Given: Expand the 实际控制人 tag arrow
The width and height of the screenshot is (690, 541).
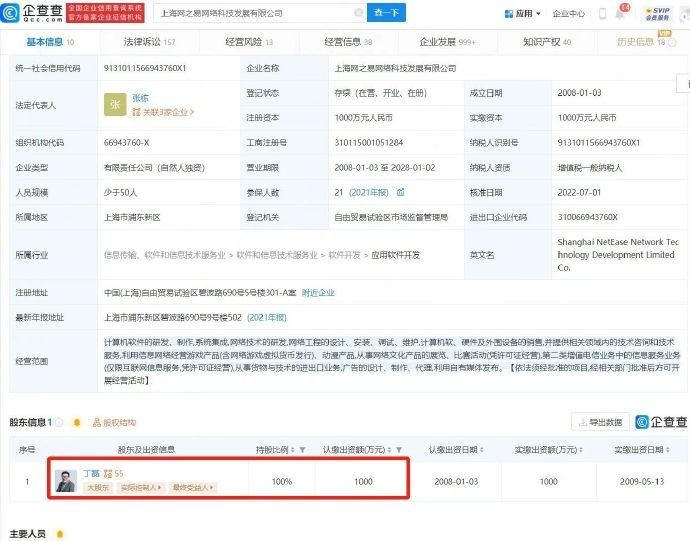Looking at the screenshot, I should point(159,487).
